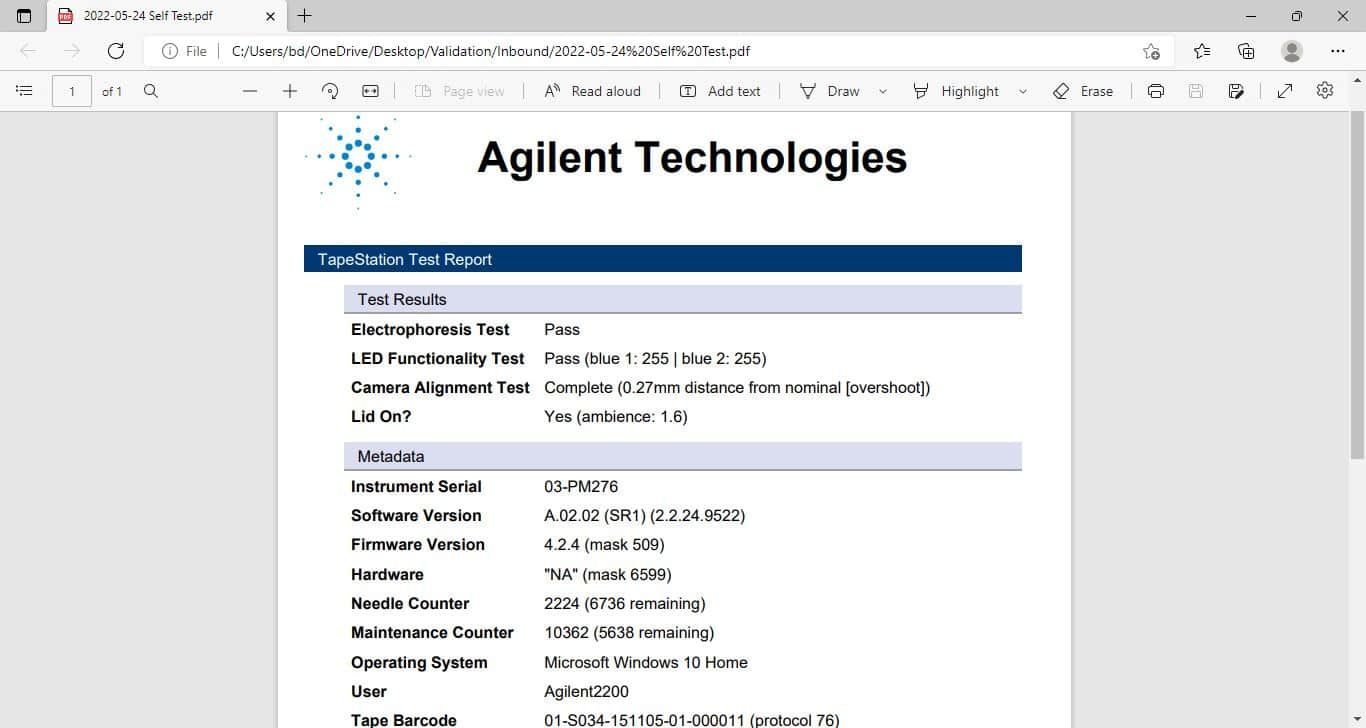Click the browser Back arrow

28,51
